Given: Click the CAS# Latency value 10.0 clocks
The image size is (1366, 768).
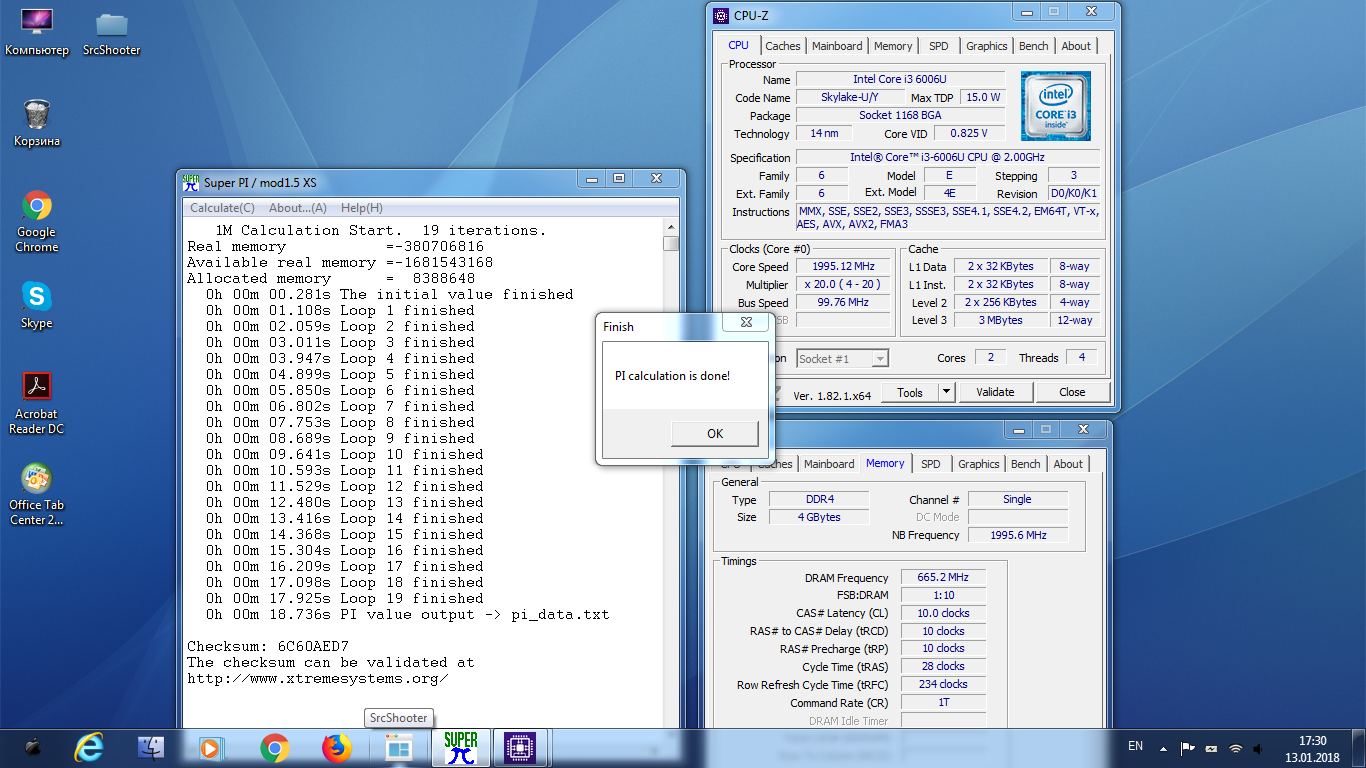Looking at the screenshot, I should (943, 613).
